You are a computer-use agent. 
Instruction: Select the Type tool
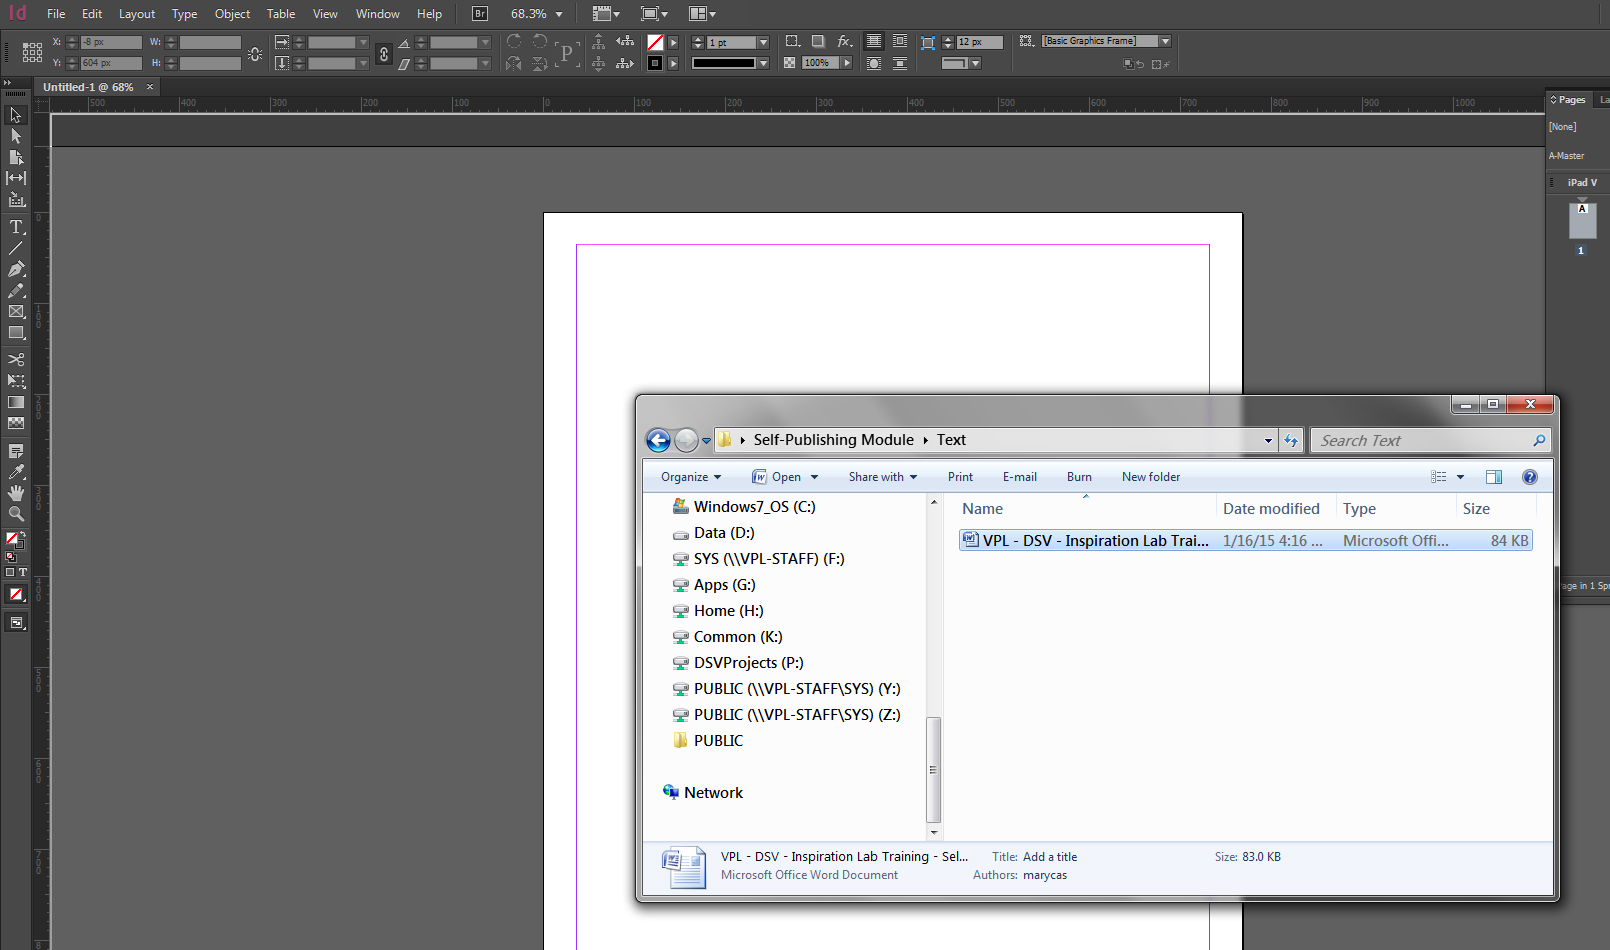click(x=16, y=227)
